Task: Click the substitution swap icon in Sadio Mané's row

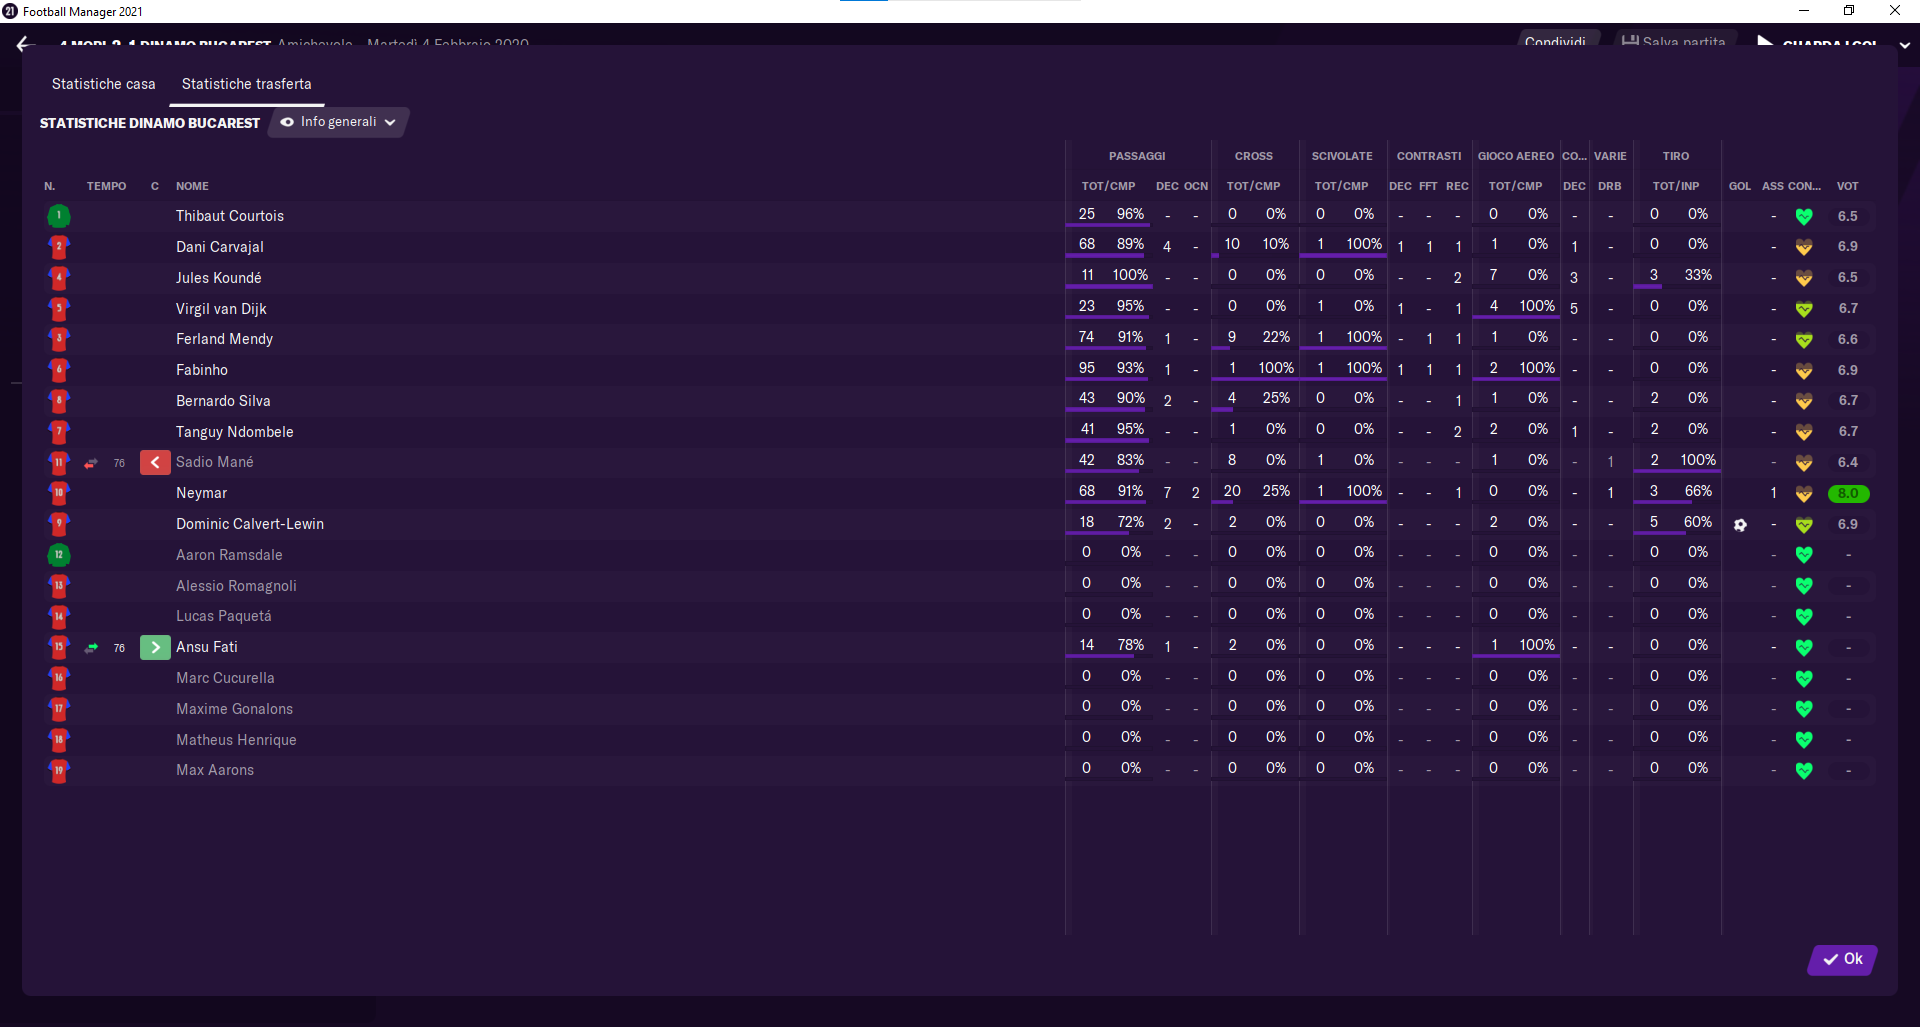Action: [x=91, y=463]
